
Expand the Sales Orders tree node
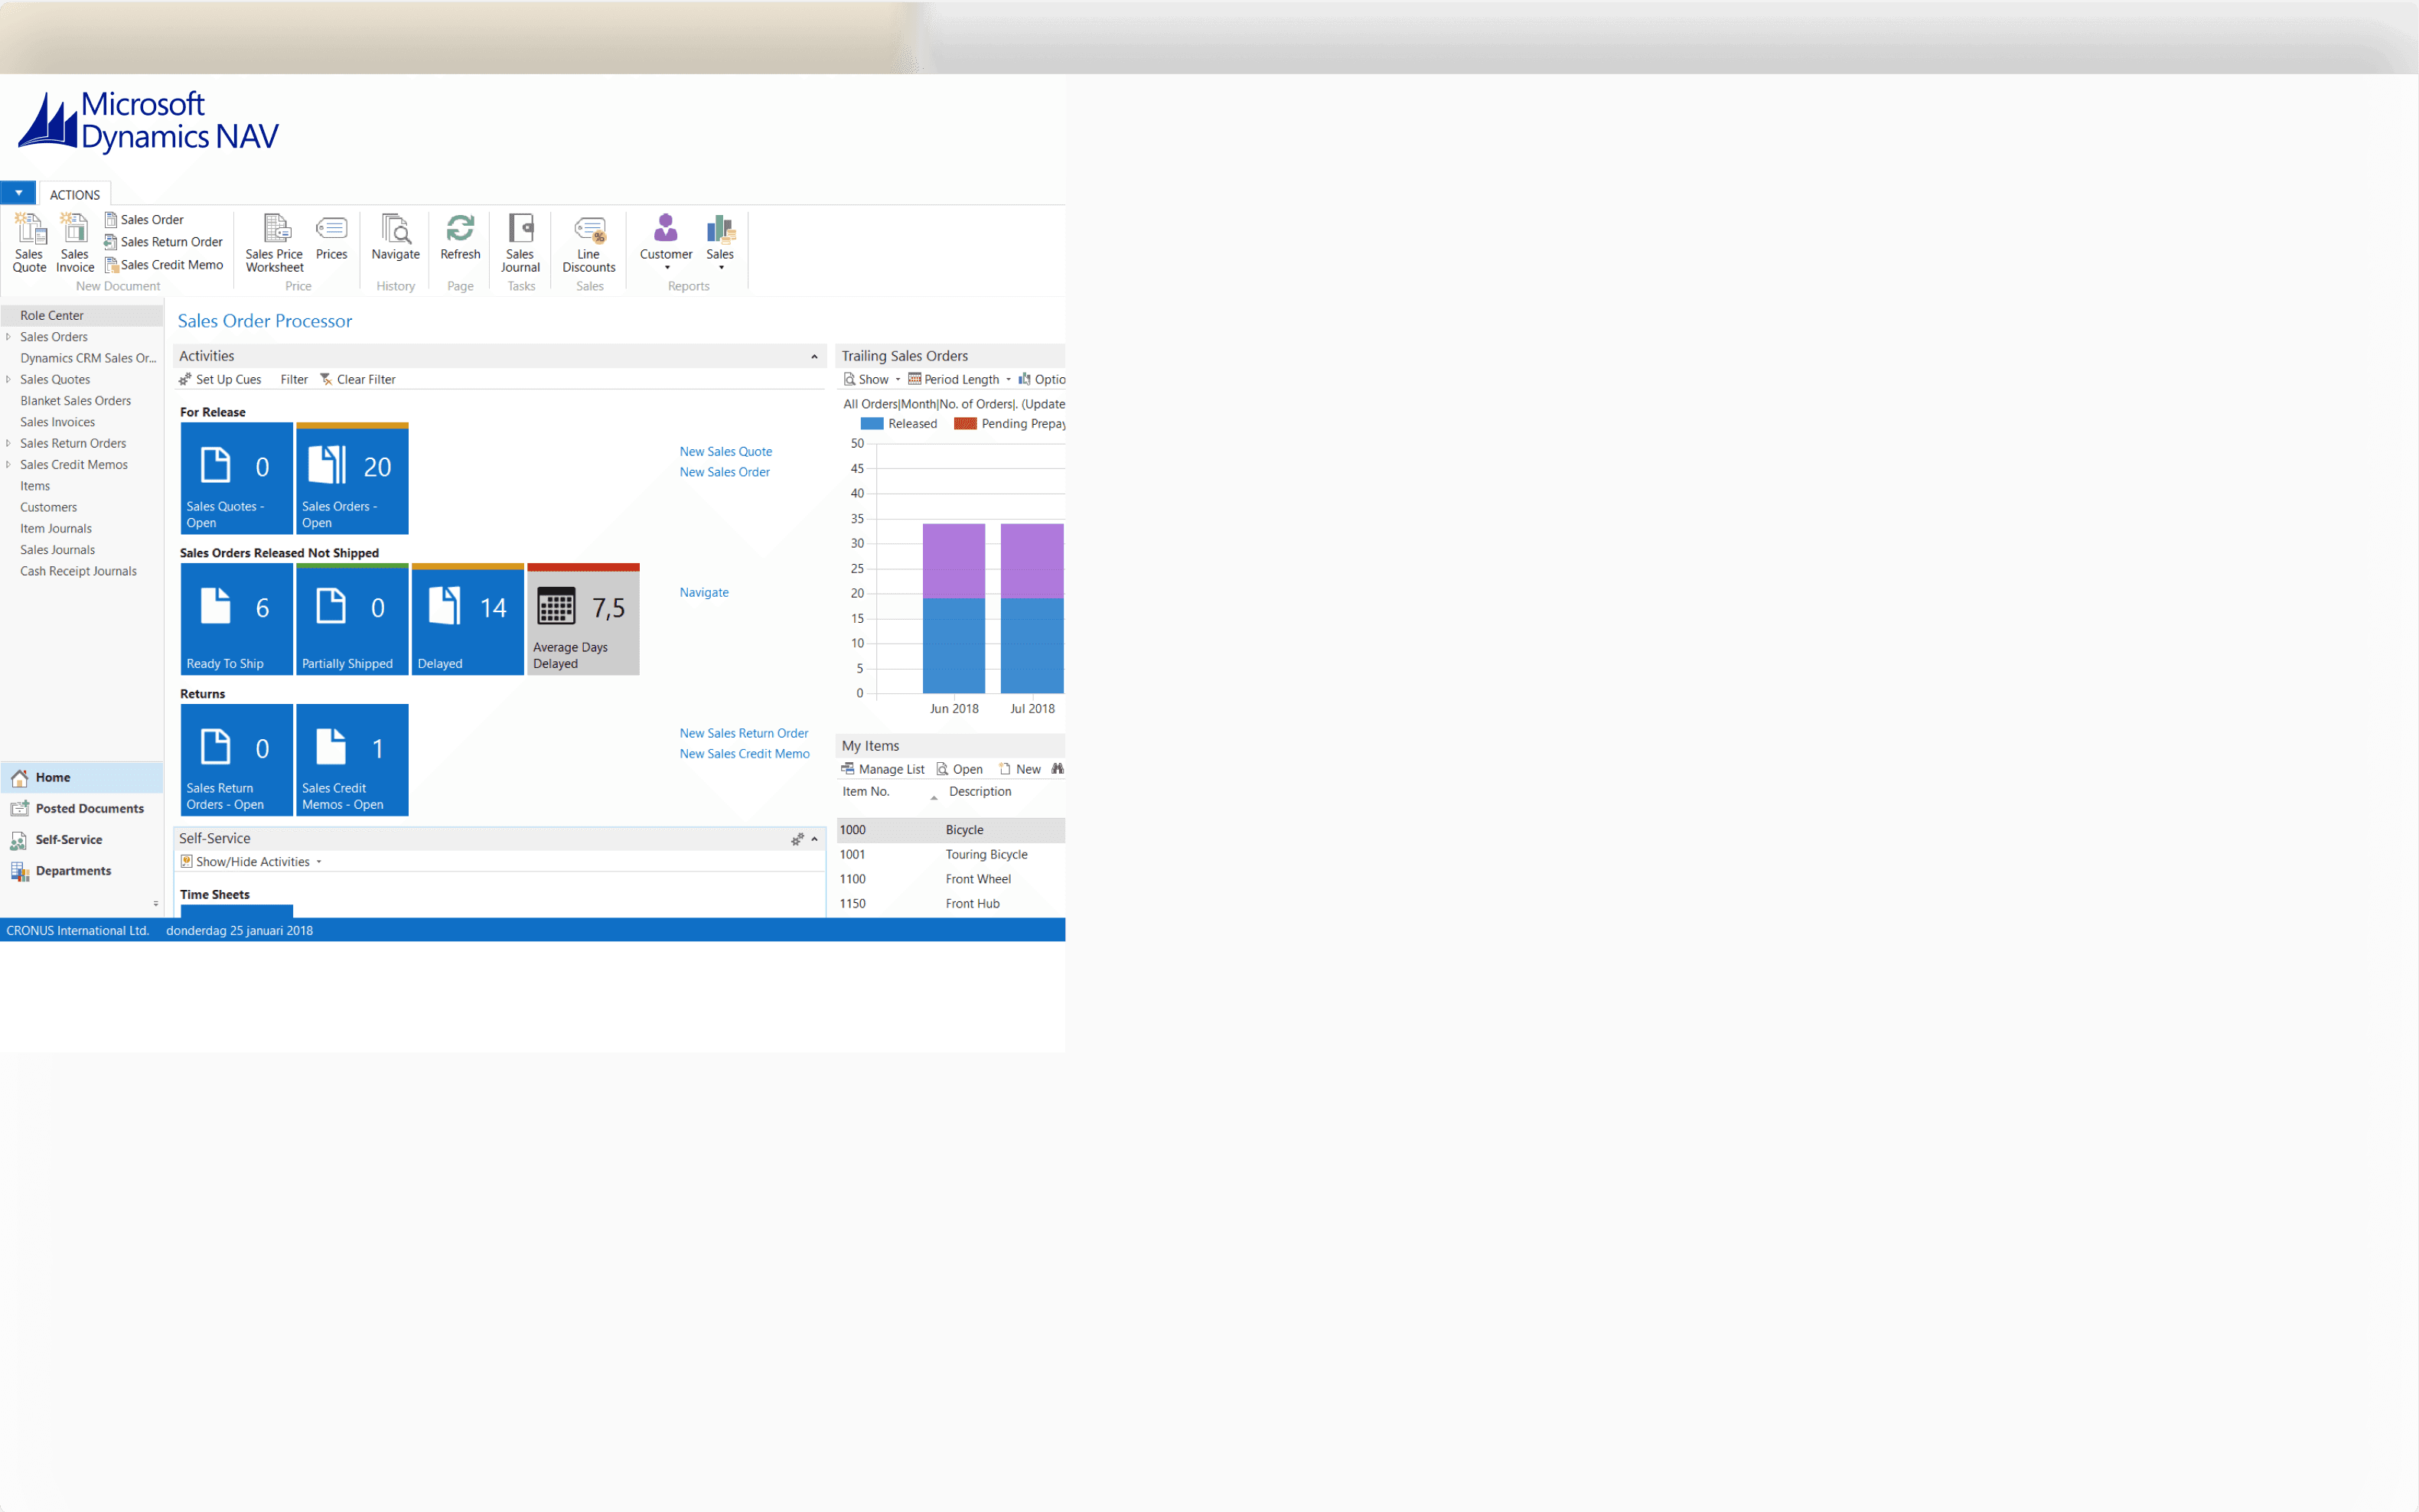pos(8,337)
